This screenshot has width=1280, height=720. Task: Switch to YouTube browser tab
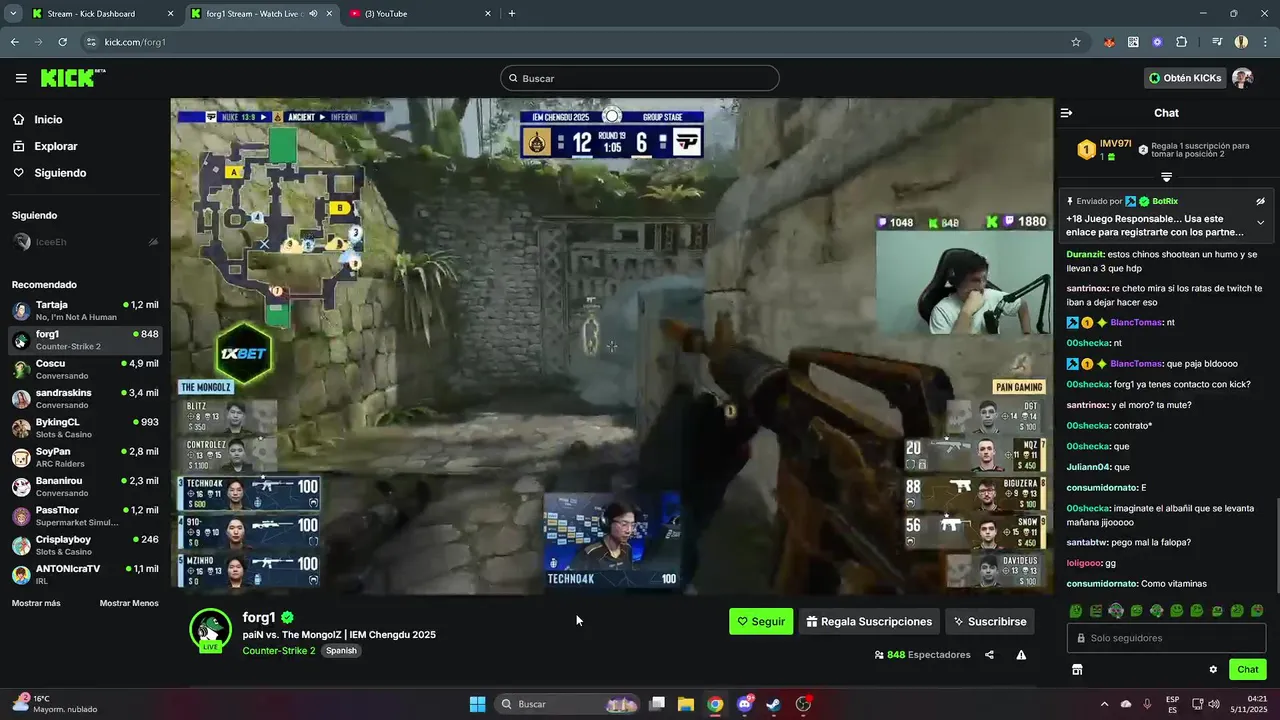point(420,14)
